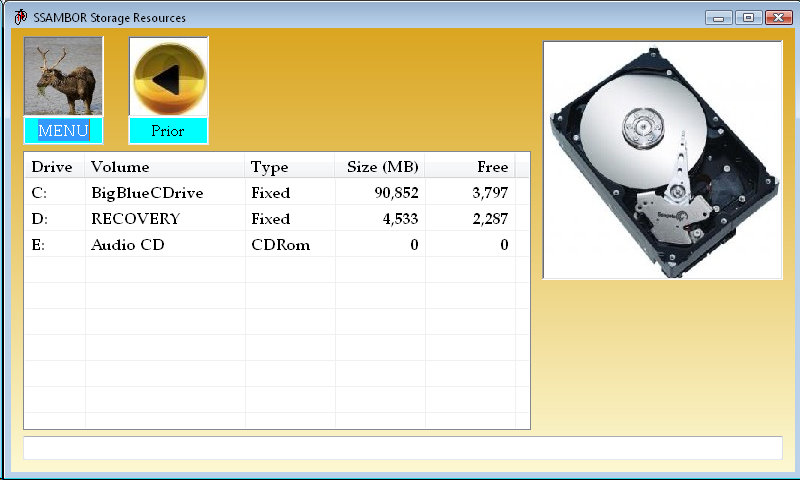This screenshot has height=480, width=800.
Task: Maximize the Storage Resources window
Action: tap(747, 18)
